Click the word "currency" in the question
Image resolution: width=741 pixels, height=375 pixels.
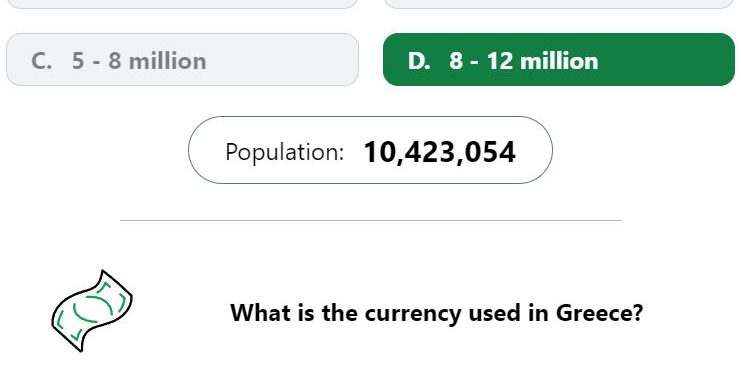click(412, 315)
